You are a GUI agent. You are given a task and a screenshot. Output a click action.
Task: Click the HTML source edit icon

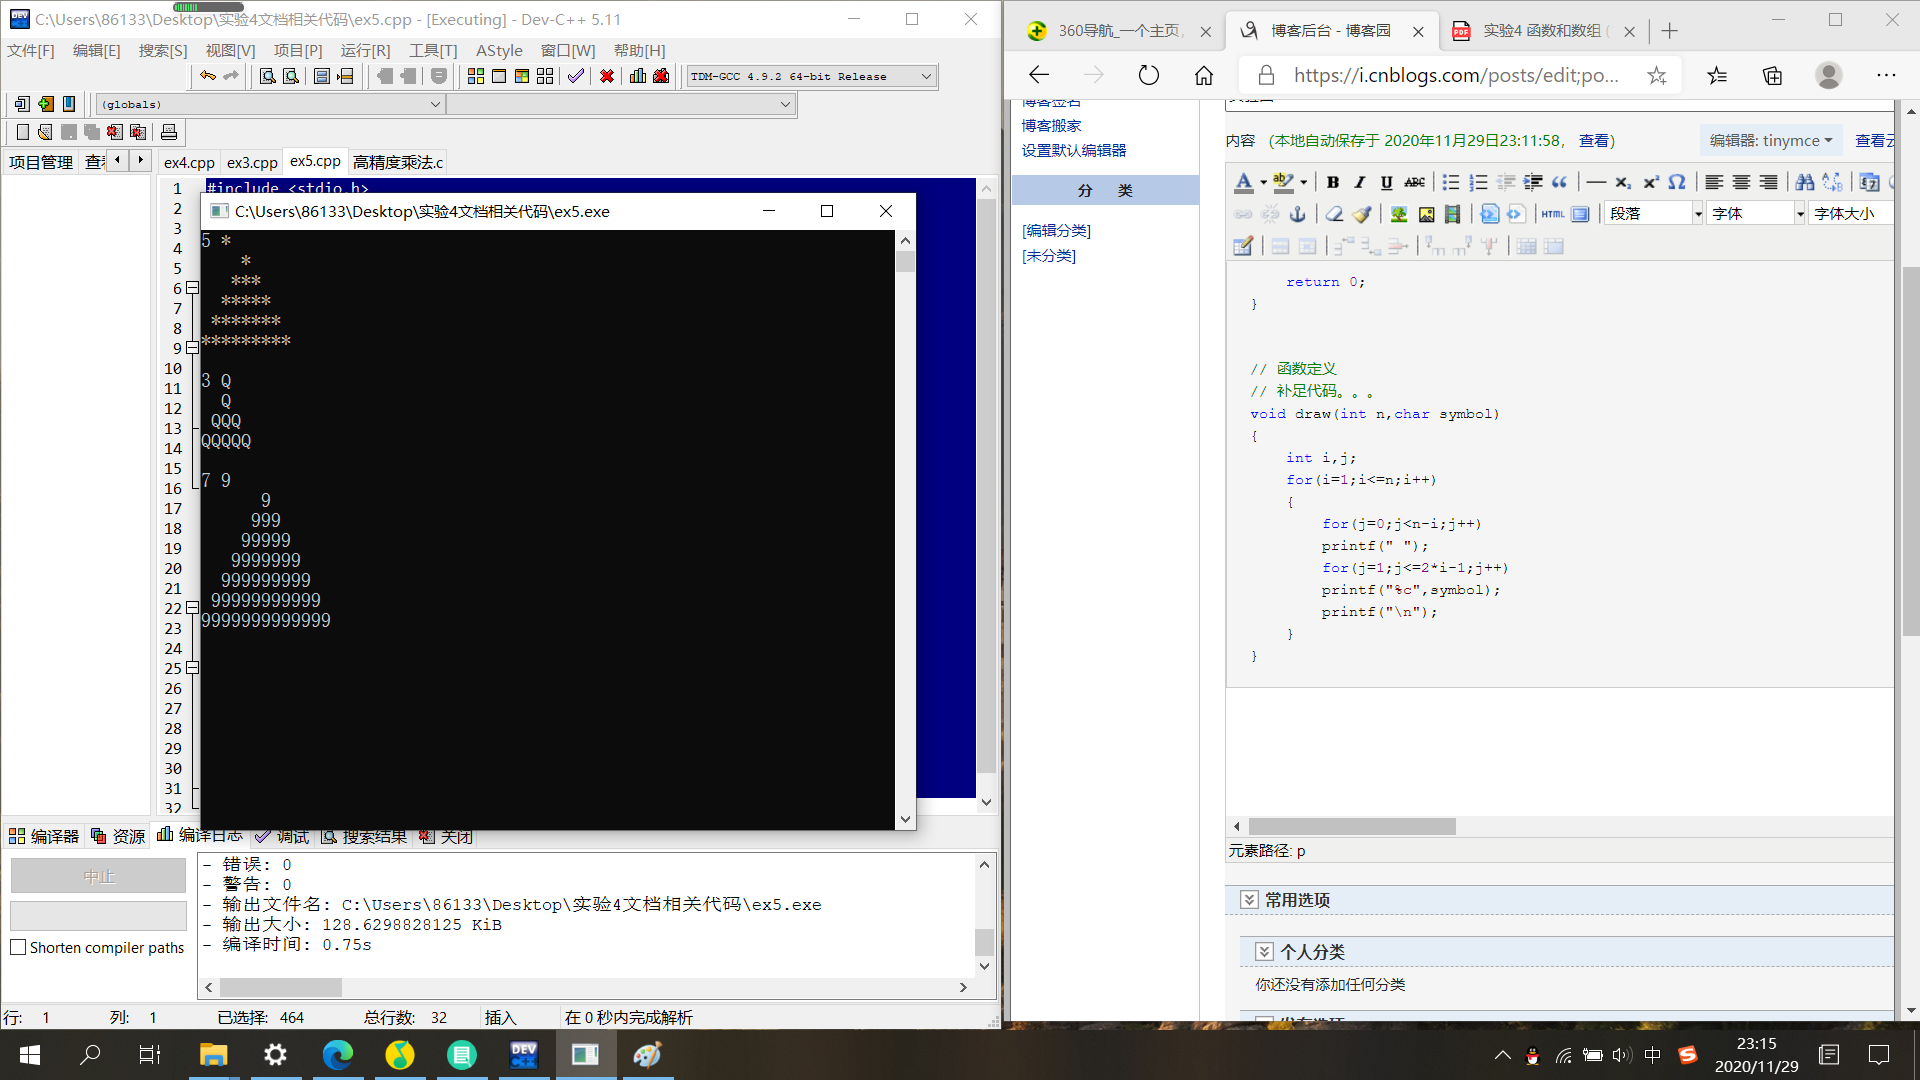point(1552,214)
